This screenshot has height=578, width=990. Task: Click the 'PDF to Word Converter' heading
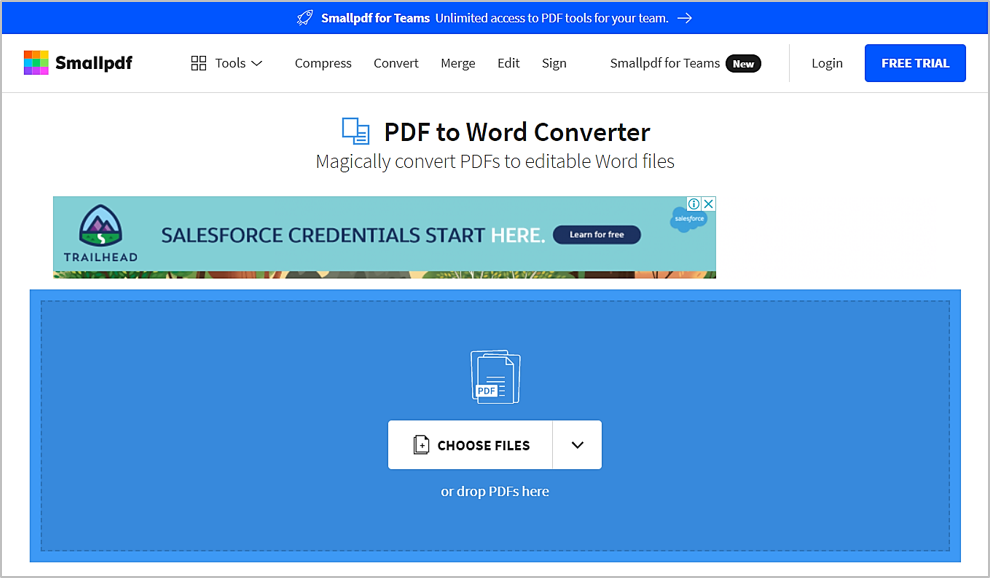517,132
